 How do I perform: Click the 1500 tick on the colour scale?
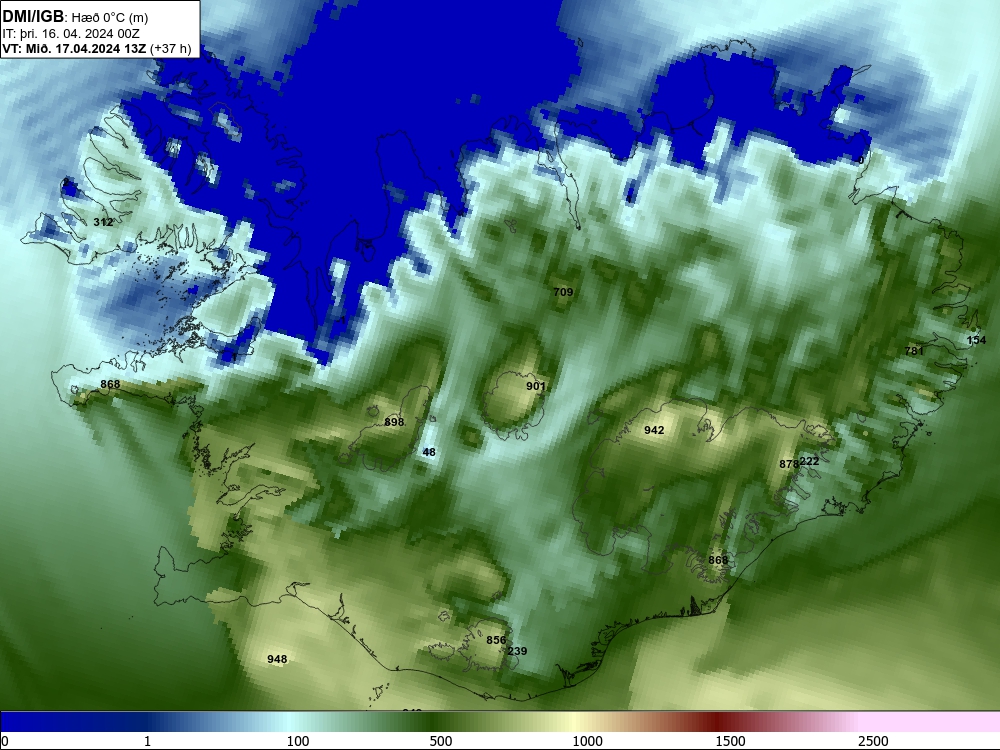[x=730, y=741]
